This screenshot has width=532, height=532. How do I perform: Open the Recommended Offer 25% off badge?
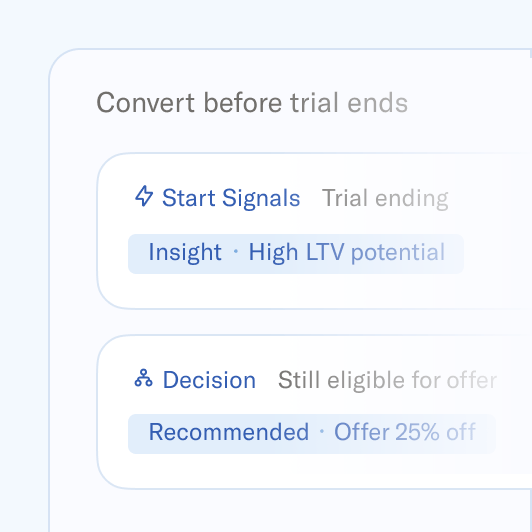point(312,434)
